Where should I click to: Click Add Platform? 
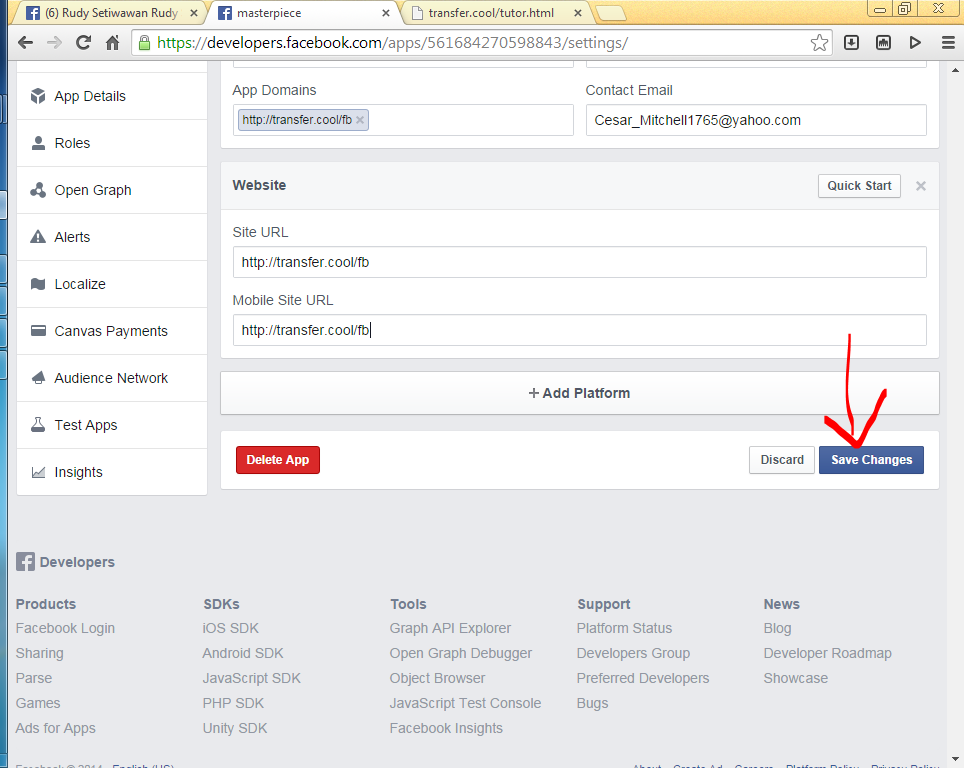(580, 393)
